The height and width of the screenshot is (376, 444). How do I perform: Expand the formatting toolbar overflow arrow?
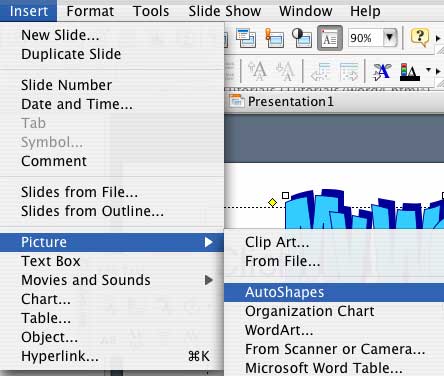(x=438, y=71)
